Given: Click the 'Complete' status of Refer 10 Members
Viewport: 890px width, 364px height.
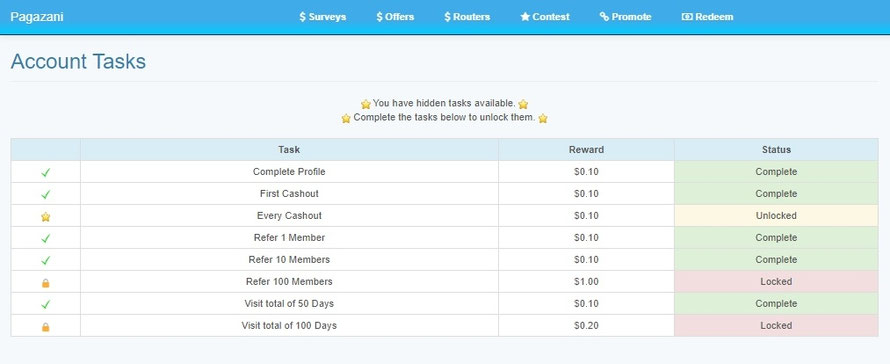Looking at the screenshot, I should 776,260.
